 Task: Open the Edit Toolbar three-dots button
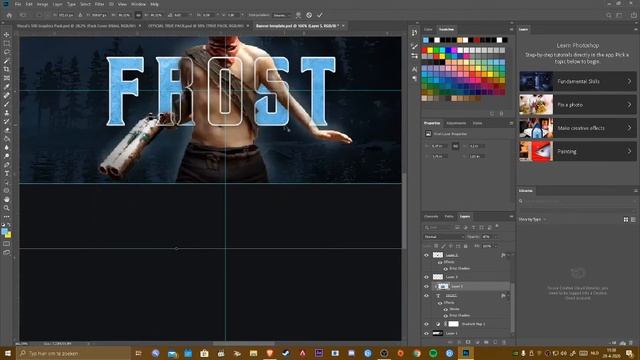coord(7,217)
